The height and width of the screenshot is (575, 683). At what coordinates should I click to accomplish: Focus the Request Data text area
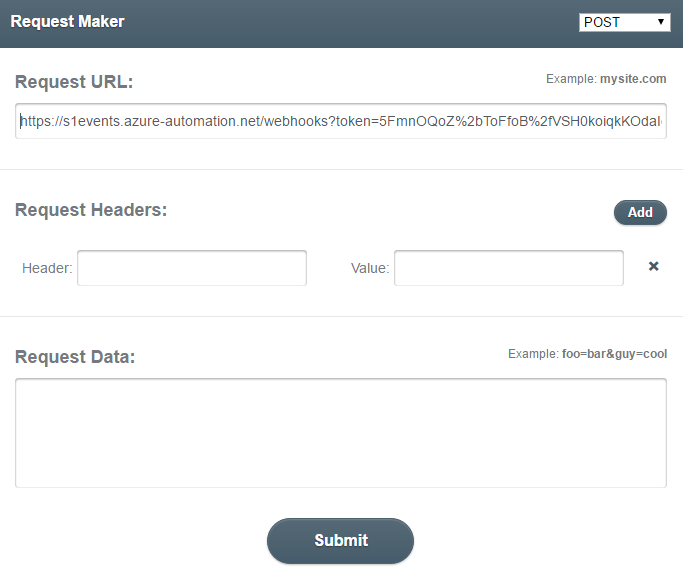pyautogui.click(x=340, y=433)
